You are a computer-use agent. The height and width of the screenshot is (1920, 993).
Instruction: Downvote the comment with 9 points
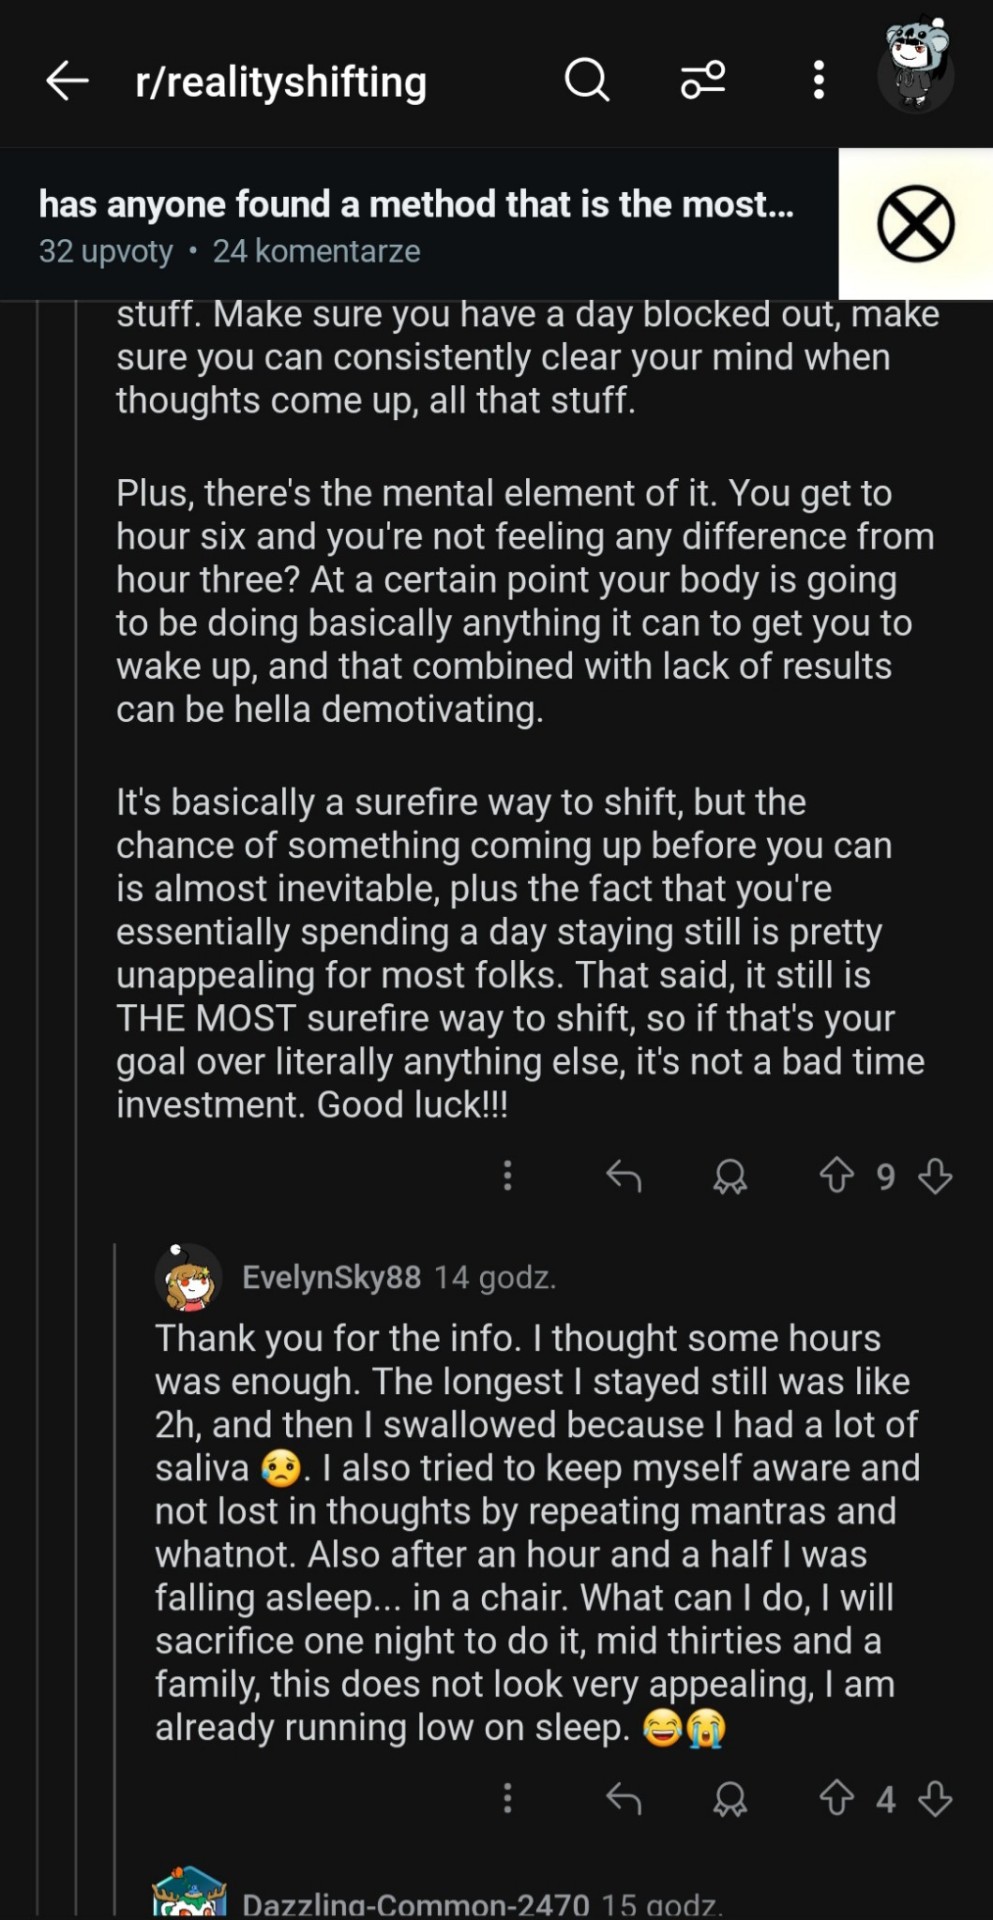(935, 1176)
